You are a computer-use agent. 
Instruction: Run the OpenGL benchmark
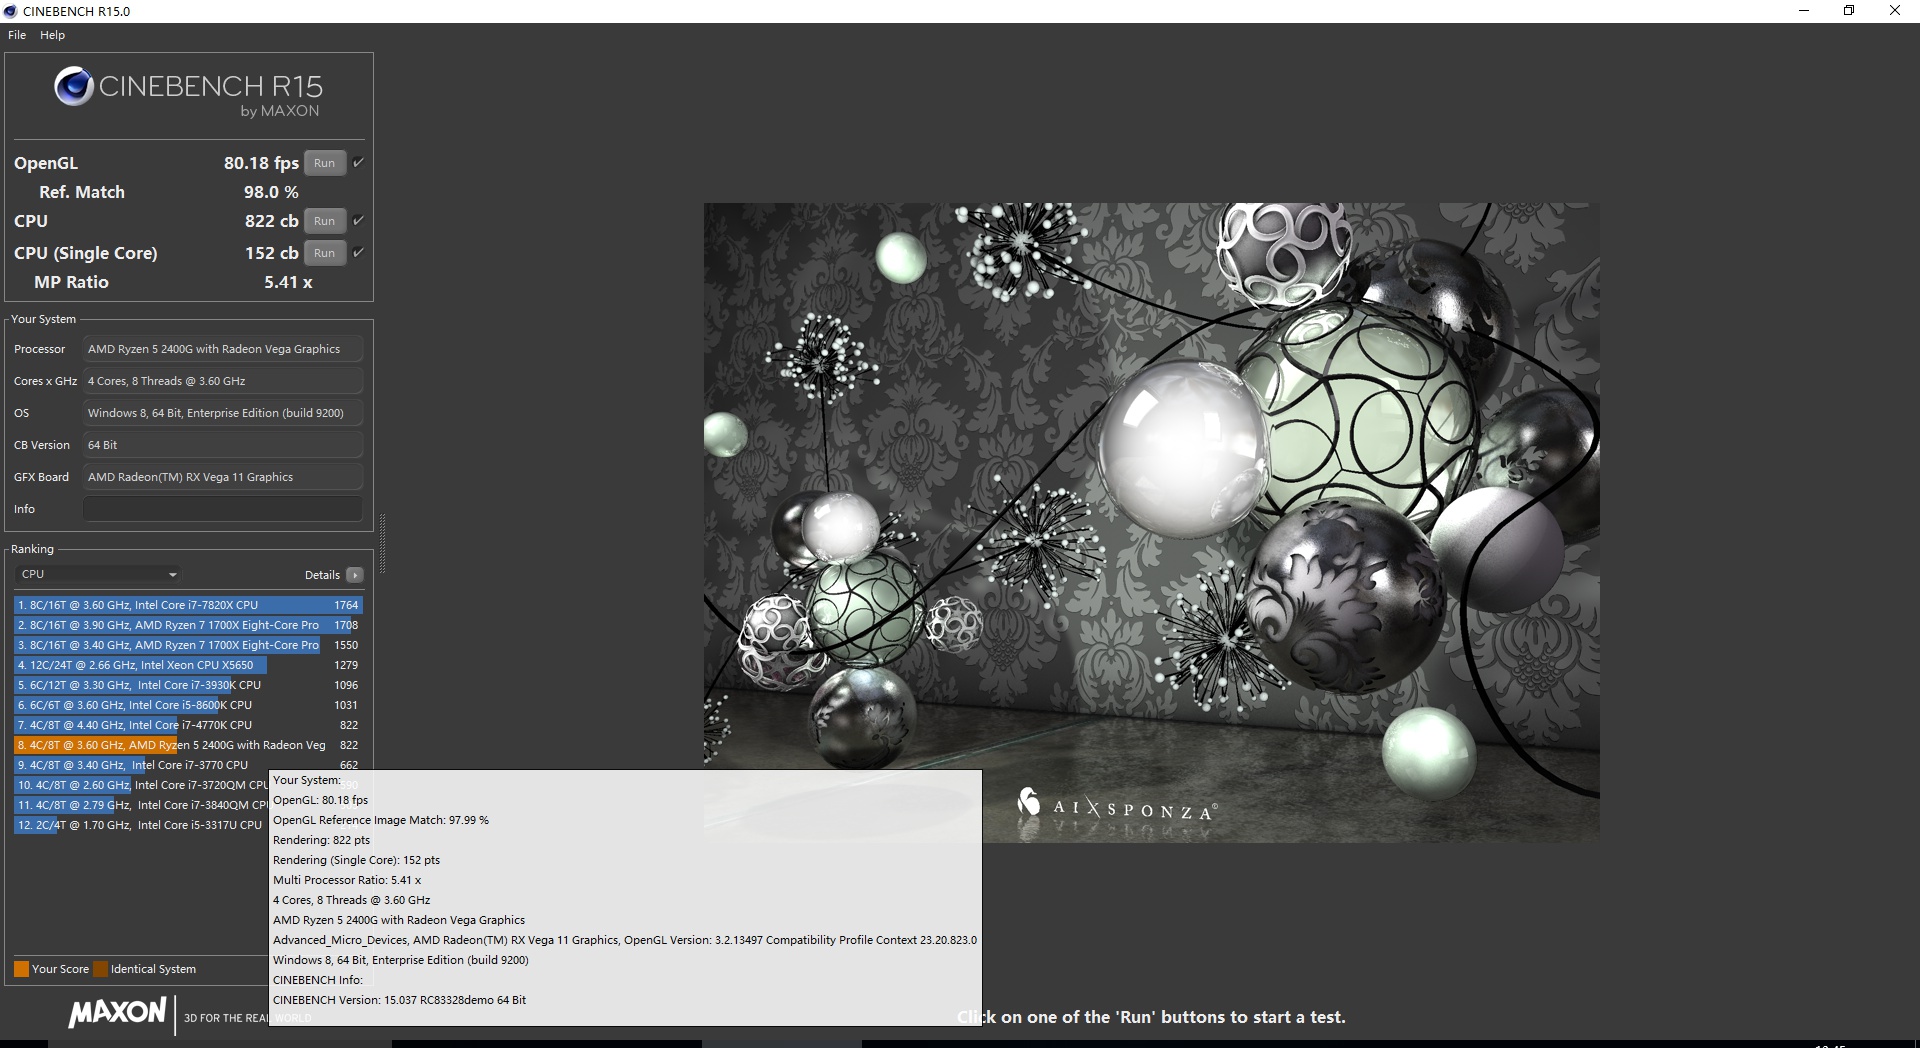point(324,163)
